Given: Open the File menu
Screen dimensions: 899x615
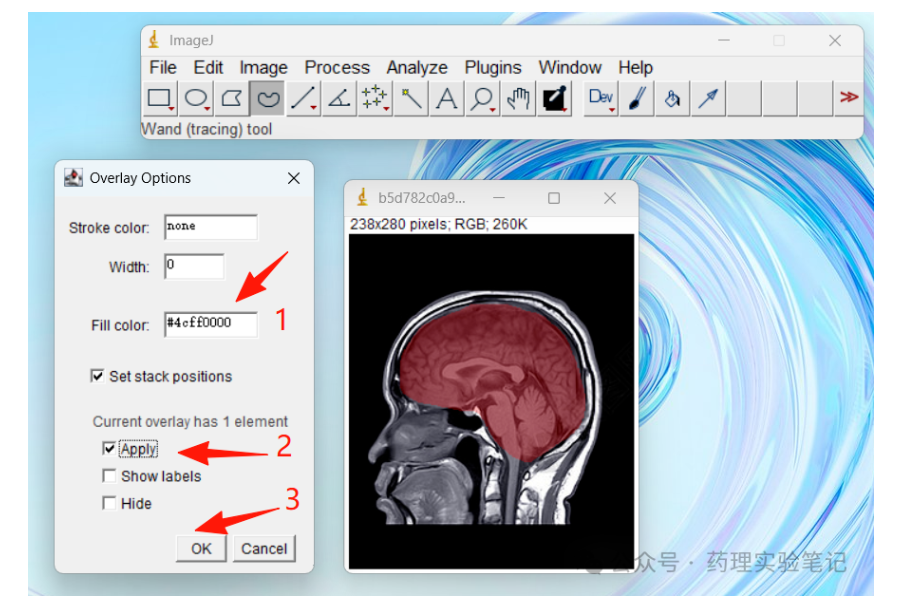Looking at the screenshot, I should click(x=163, y=68).
